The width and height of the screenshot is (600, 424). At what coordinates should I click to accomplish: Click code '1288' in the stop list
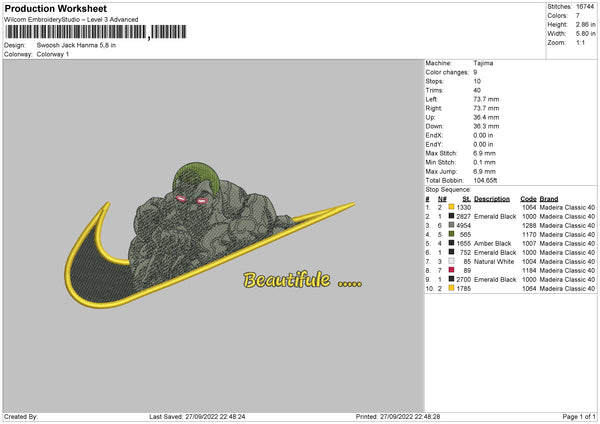(x=529, y=226)
